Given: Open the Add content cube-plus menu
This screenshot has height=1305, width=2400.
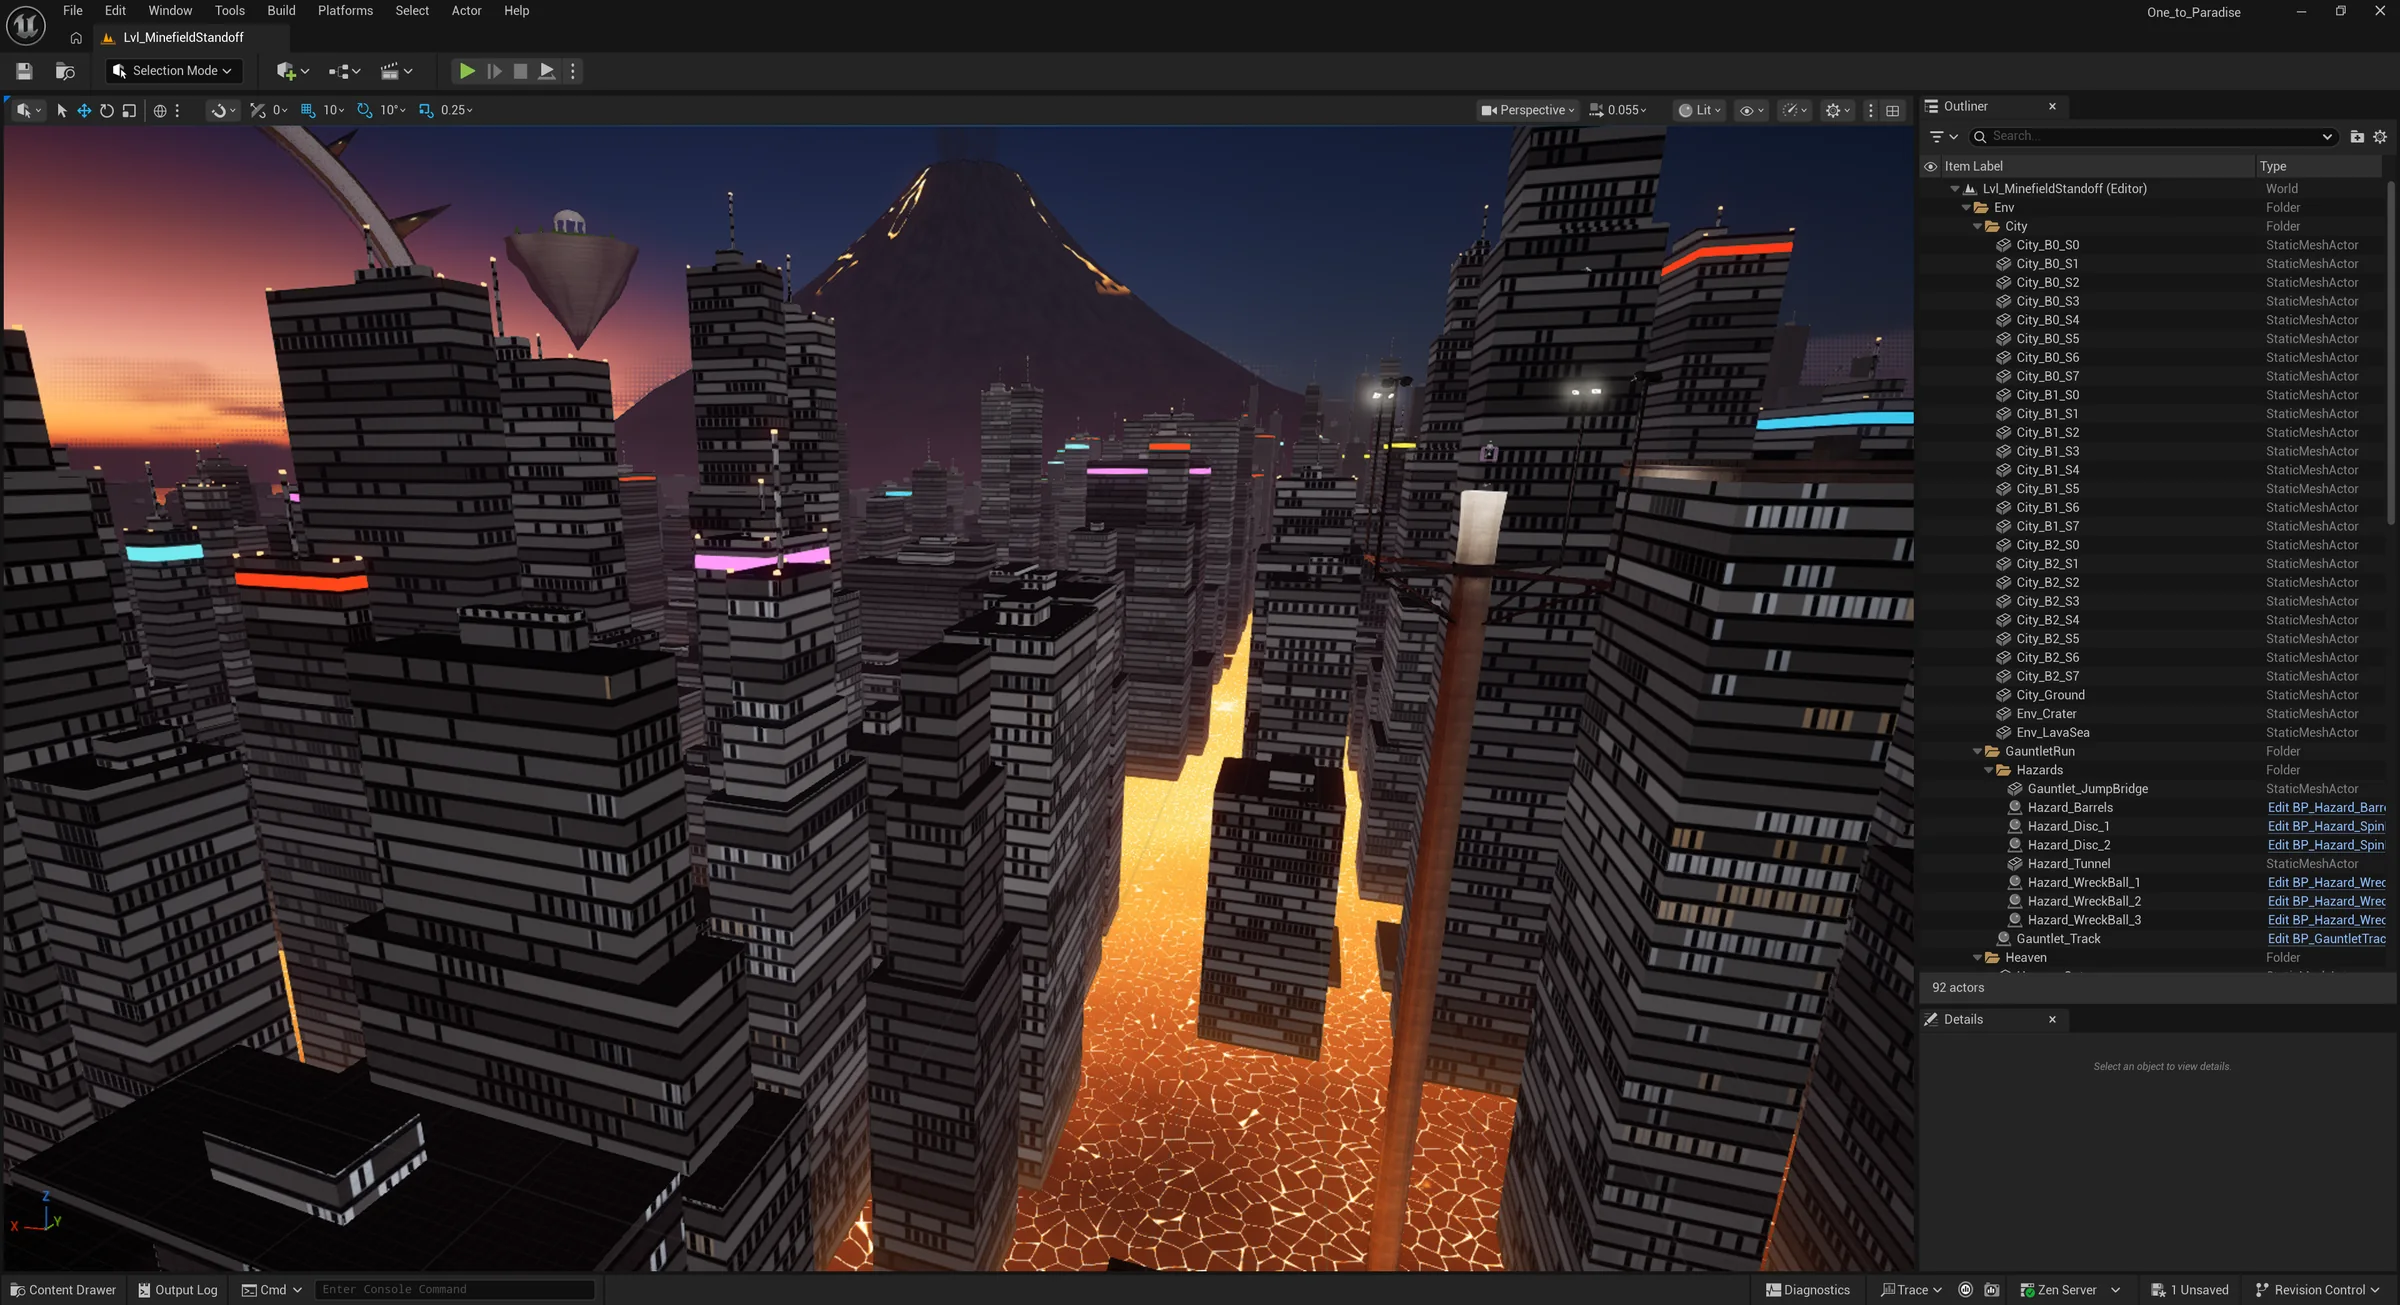Looking at the screenshot, I should coord(292,71).
